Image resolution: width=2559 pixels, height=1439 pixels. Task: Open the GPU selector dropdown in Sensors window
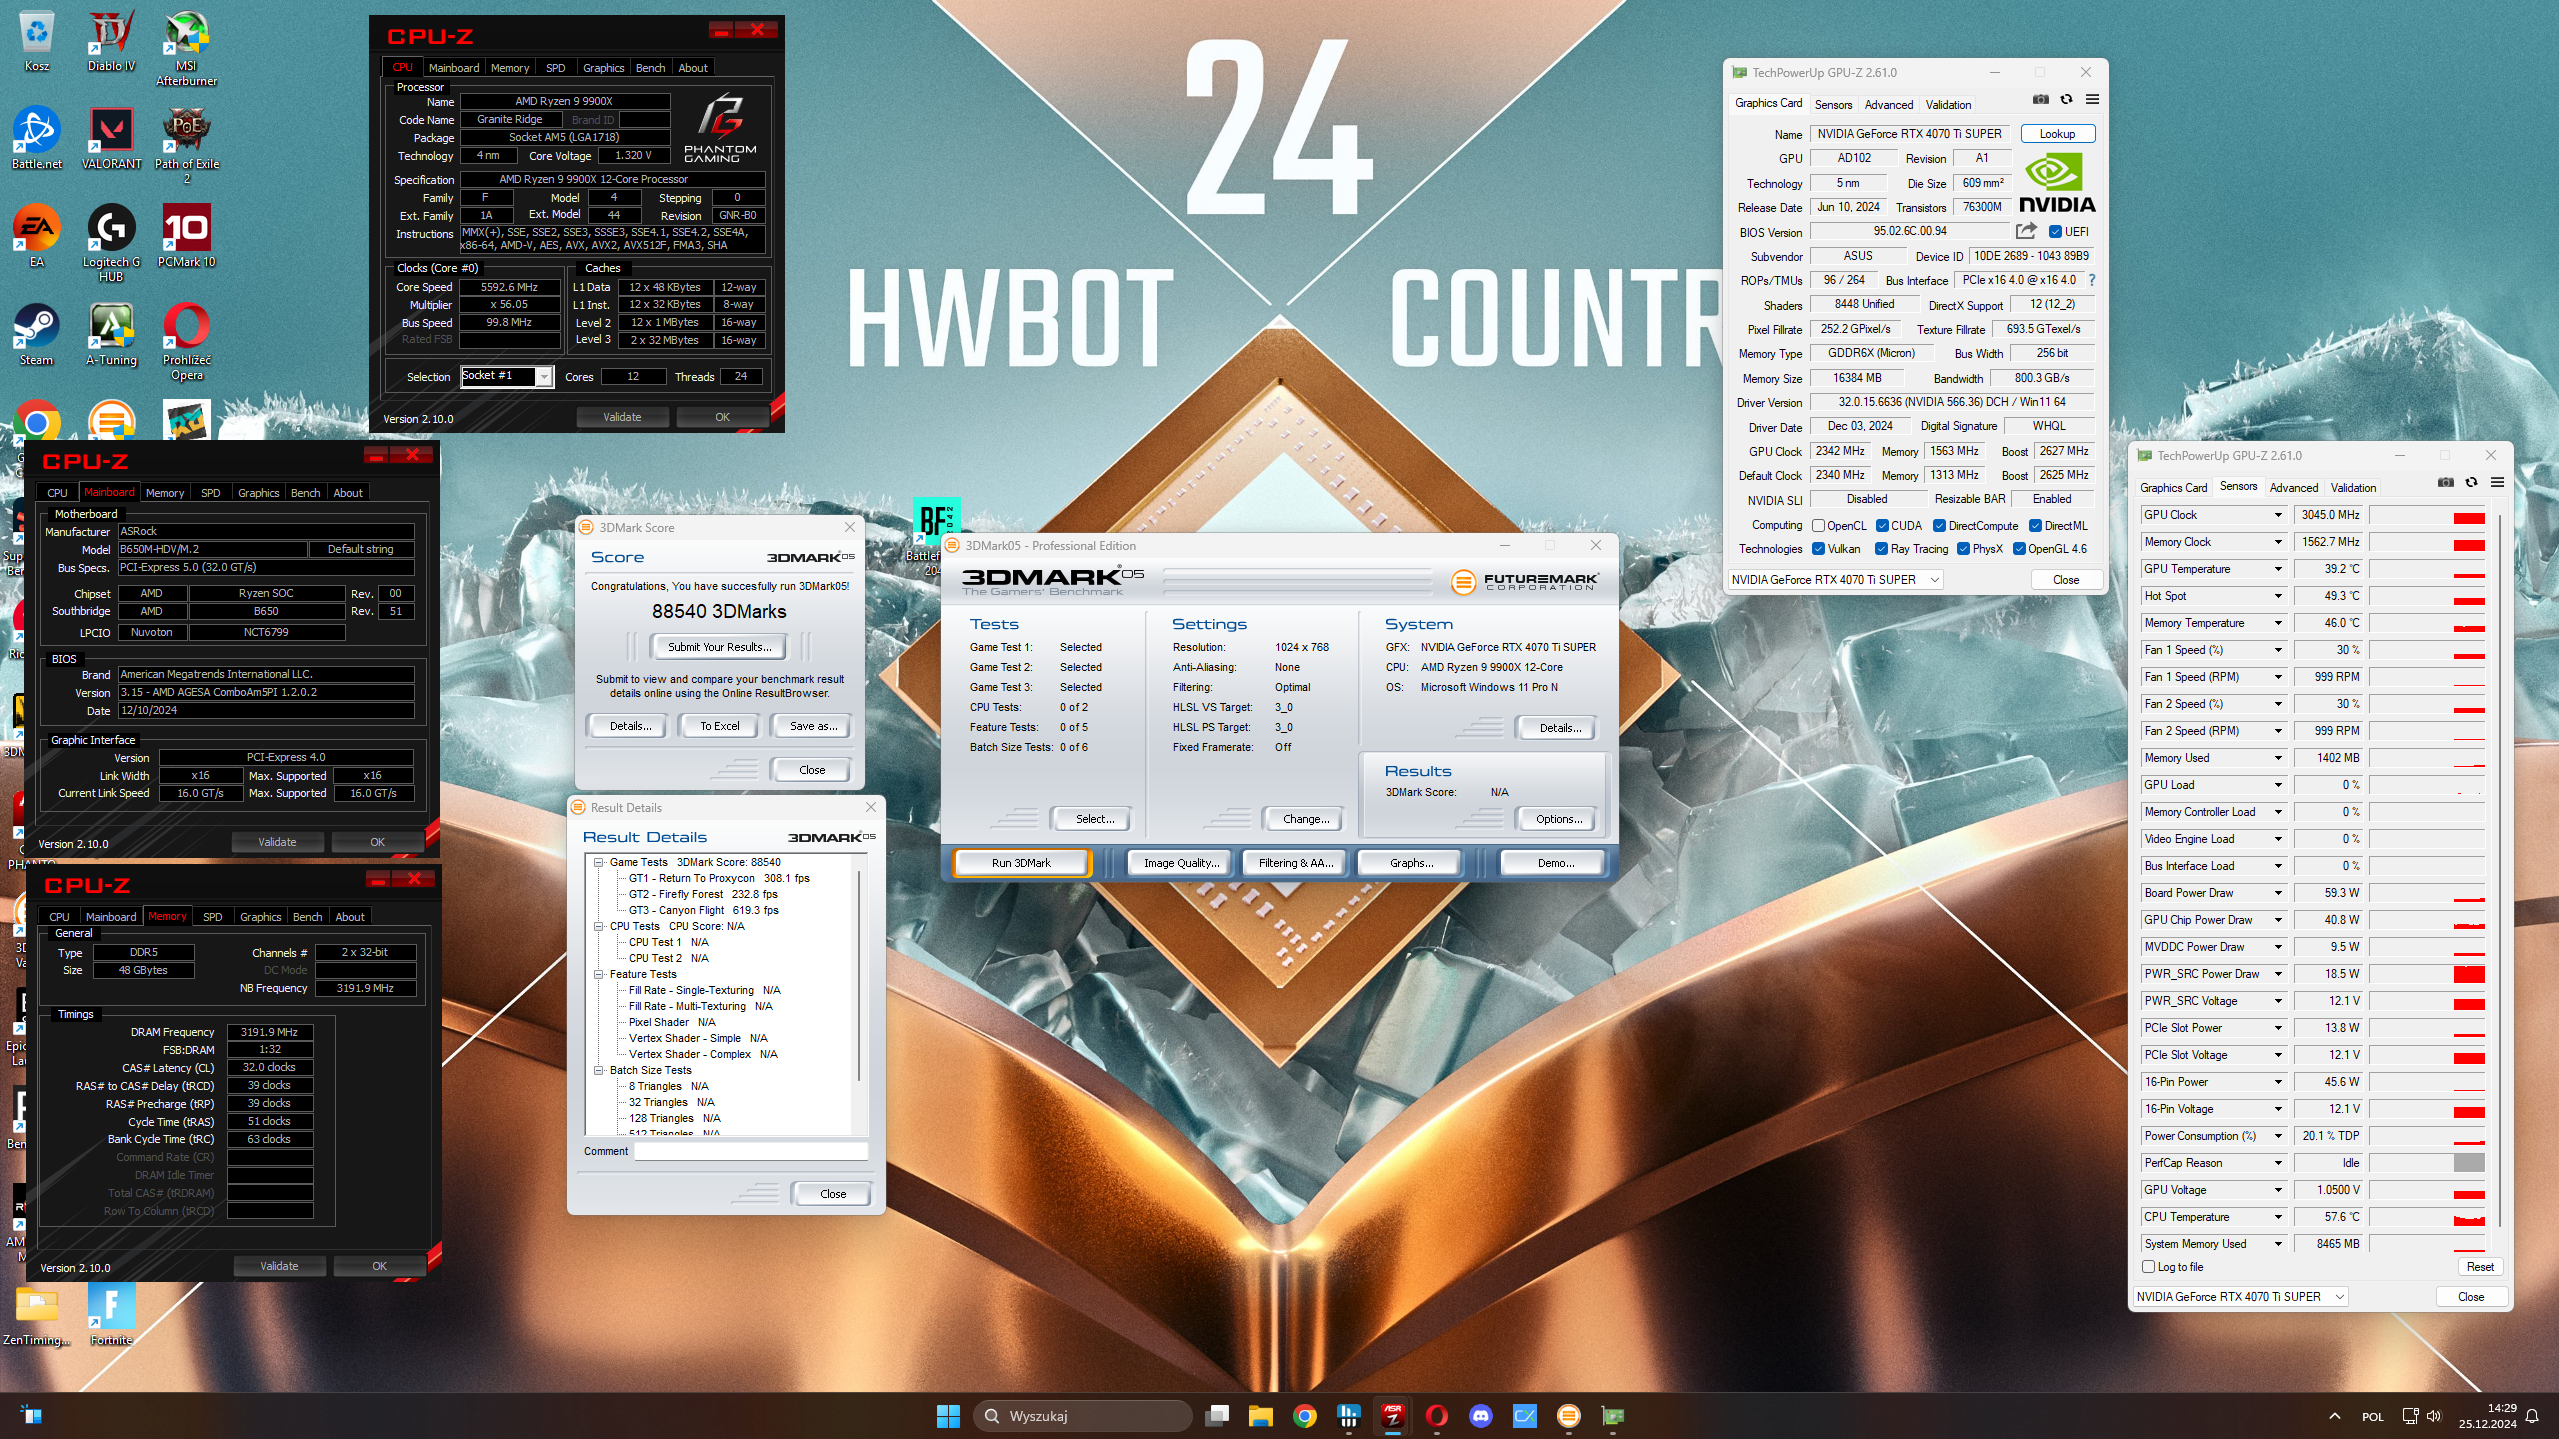pyautogui.click(x=2241, y=1297)
